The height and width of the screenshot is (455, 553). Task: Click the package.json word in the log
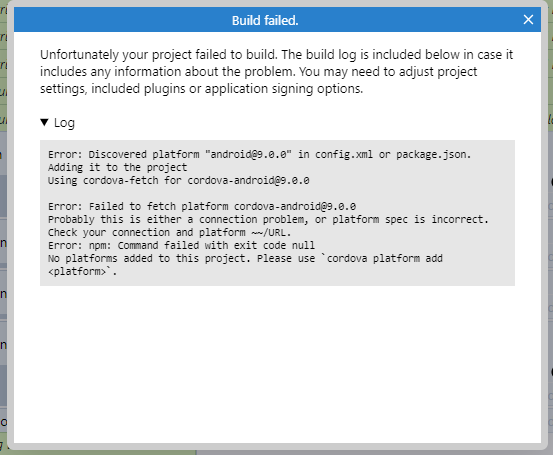(x=433, y=154)
